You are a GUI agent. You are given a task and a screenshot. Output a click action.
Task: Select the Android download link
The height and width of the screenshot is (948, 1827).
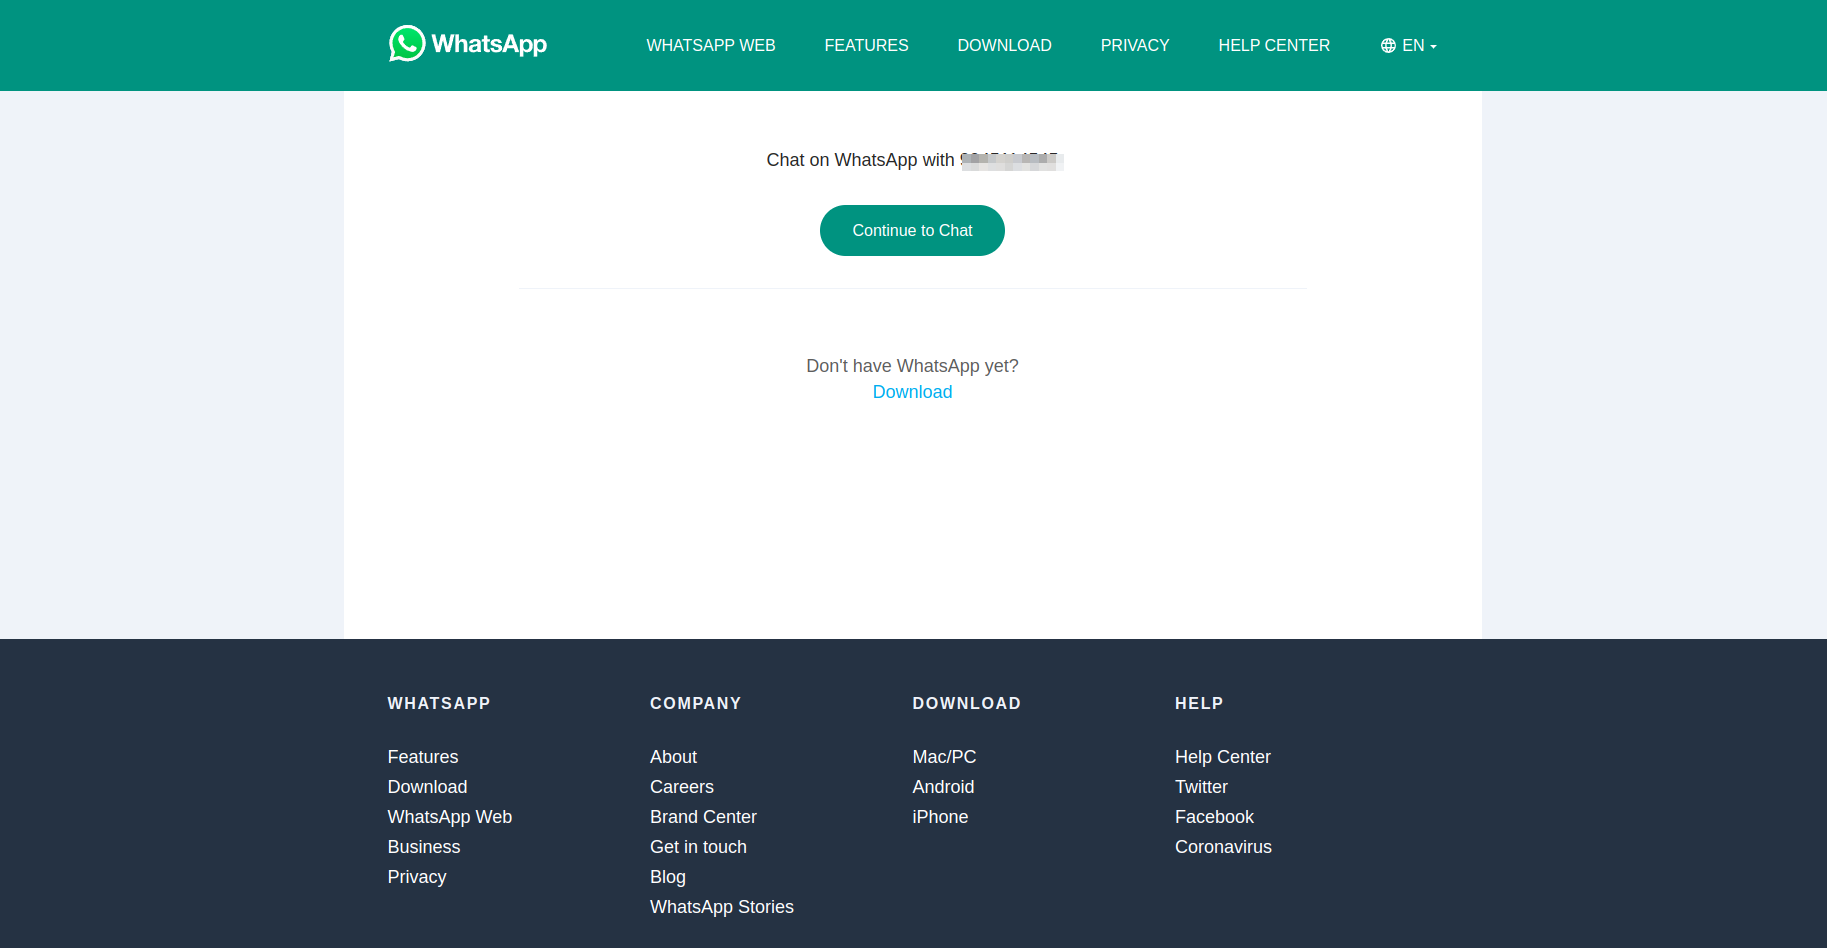coord(943,787)
